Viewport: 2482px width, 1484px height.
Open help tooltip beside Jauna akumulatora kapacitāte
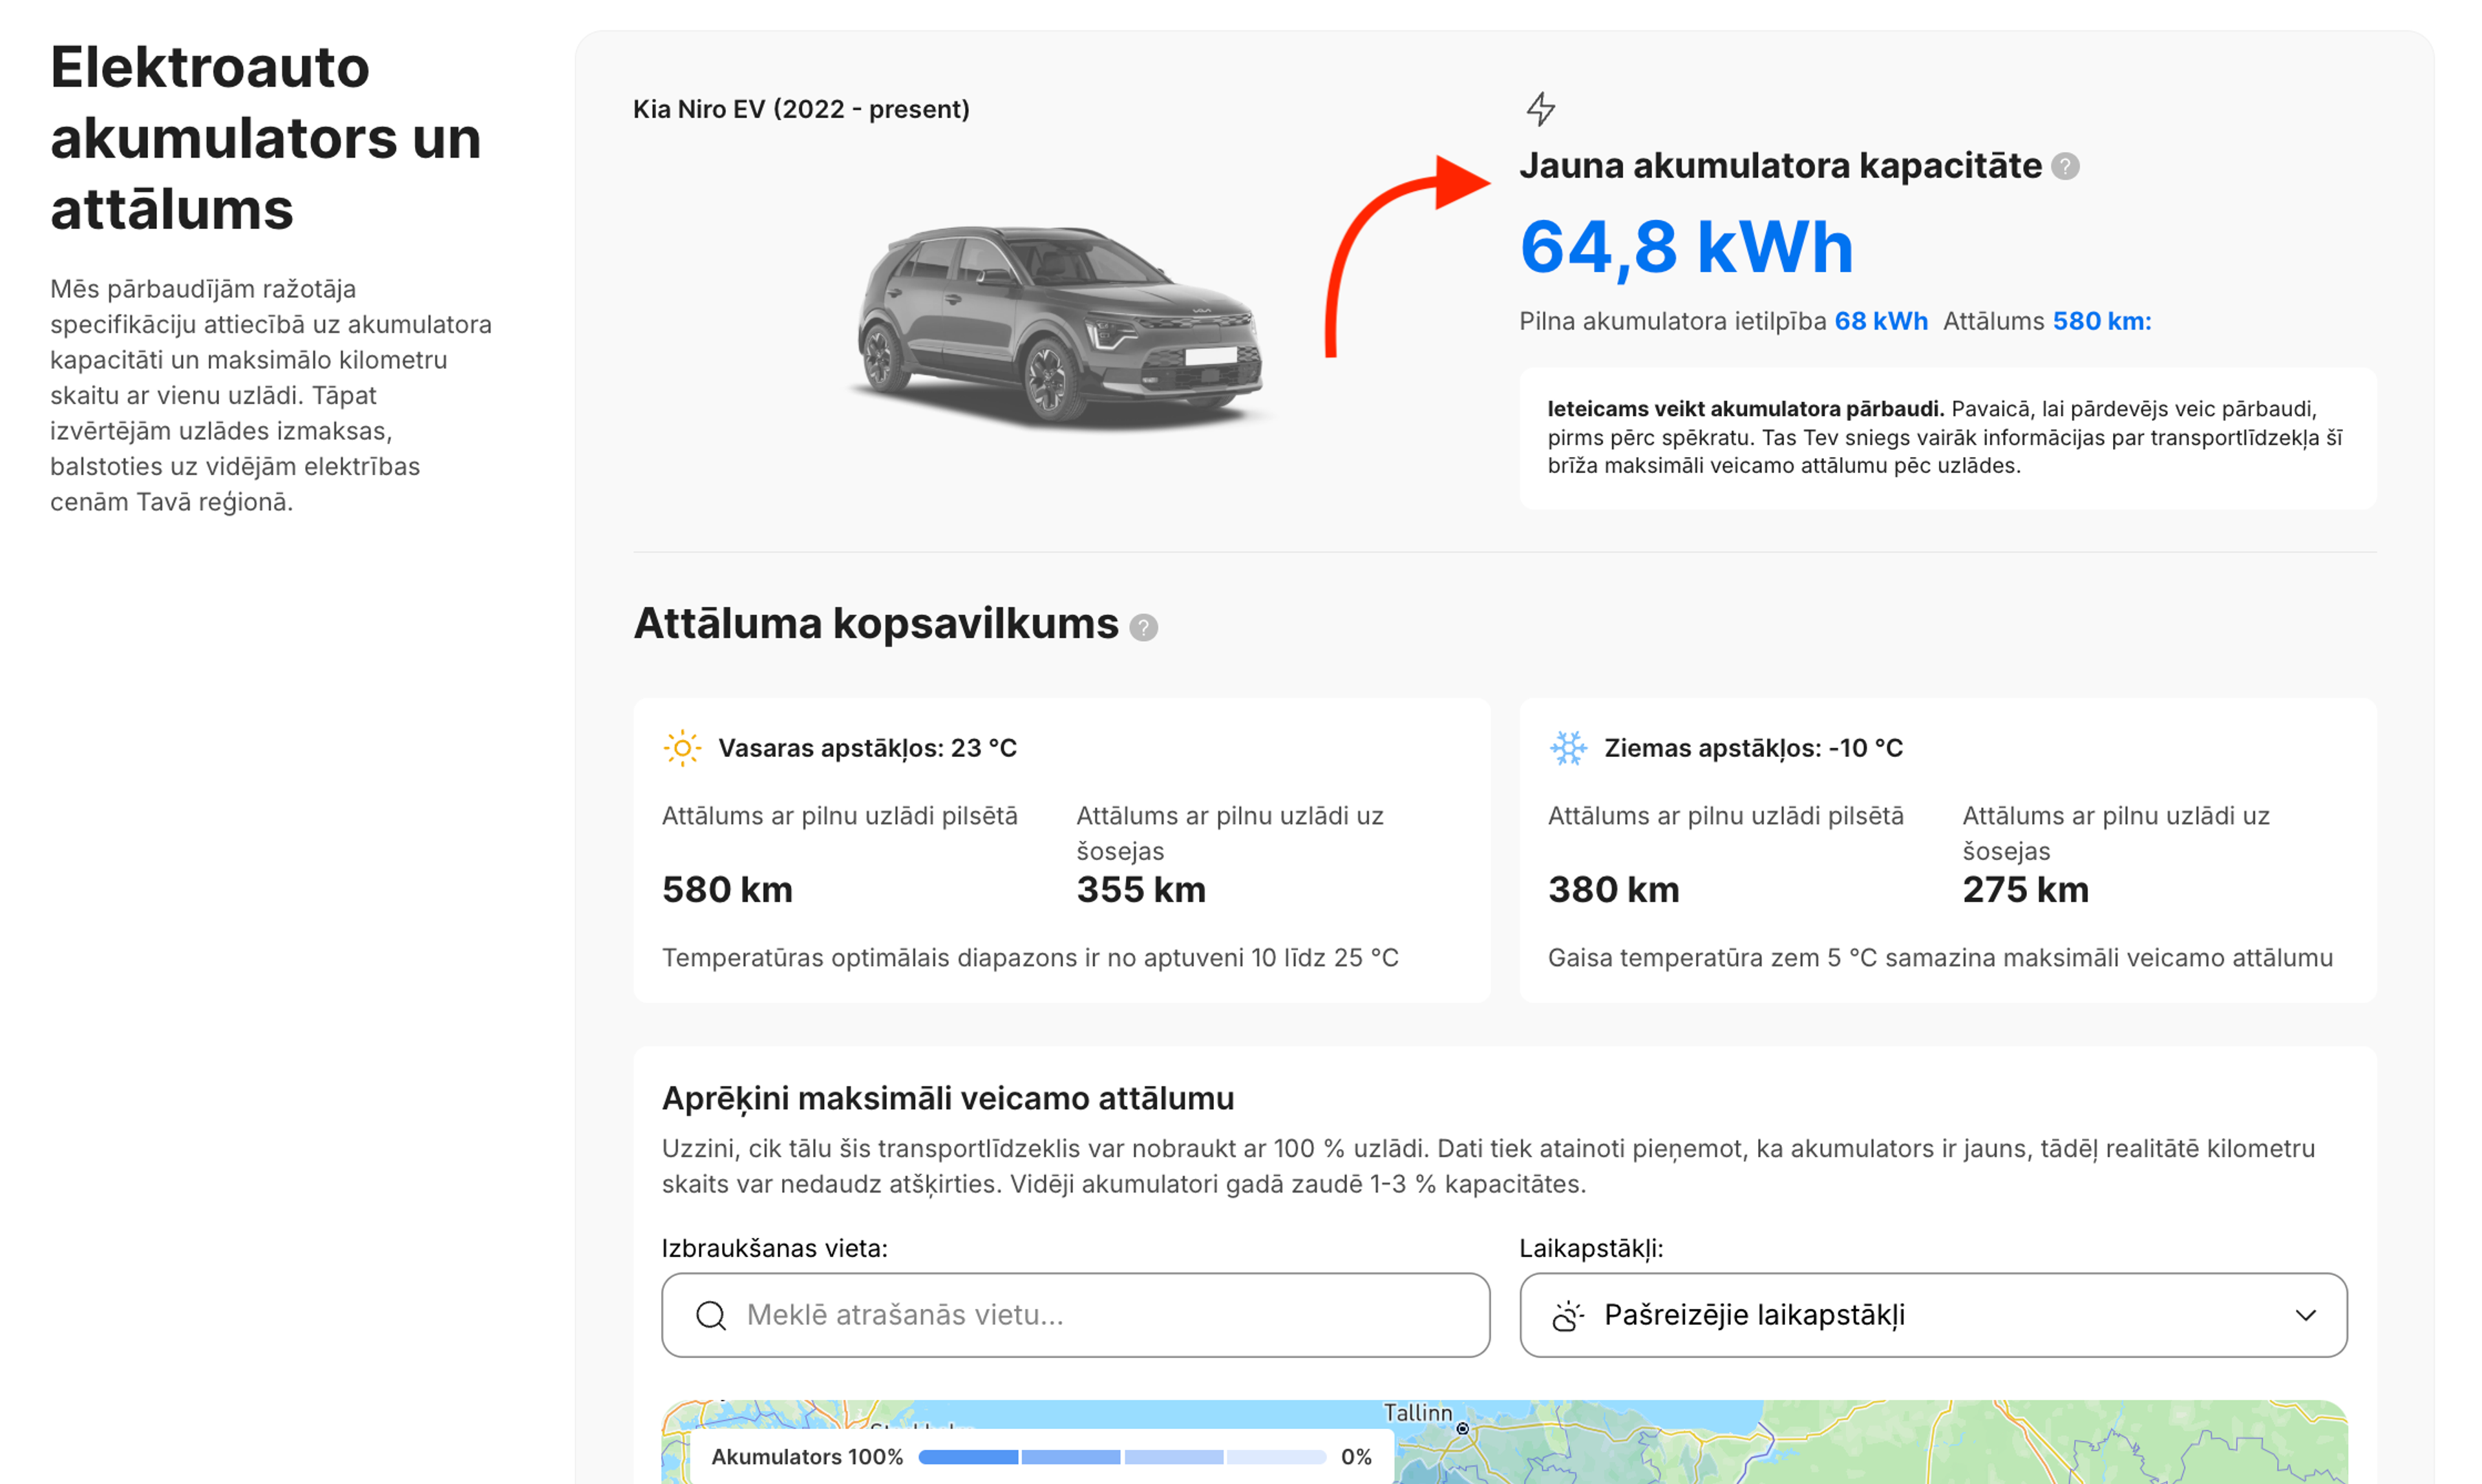[2065, 166]
